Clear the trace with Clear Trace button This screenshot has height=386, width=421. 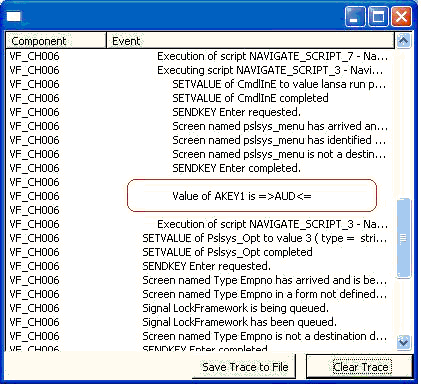click(360, 367)
